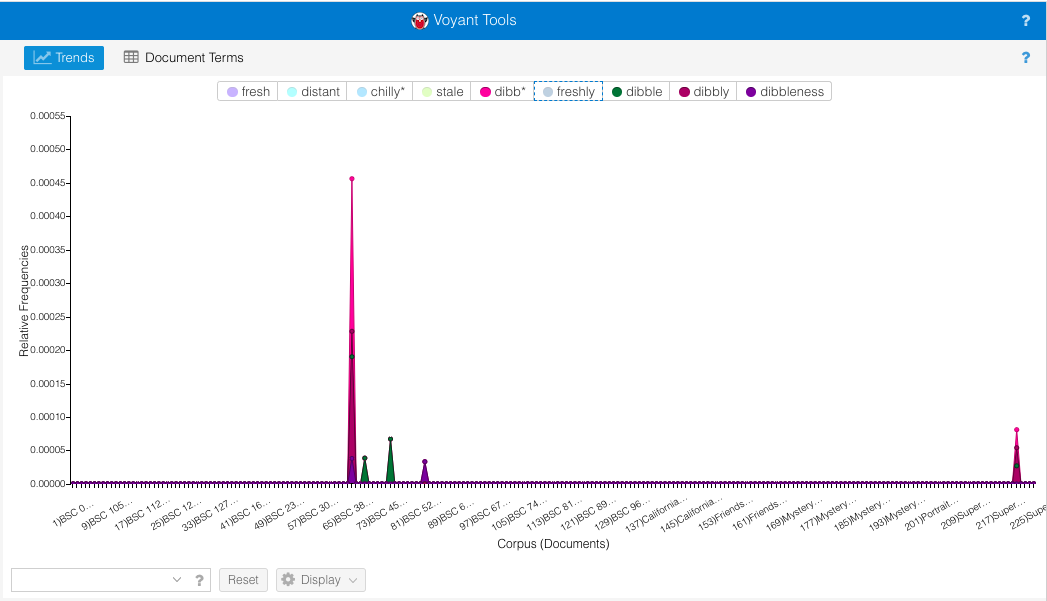Toggle visibility of dibbleness series
1047x601 pixels.
pyautogui.click(x=785, y=91)
